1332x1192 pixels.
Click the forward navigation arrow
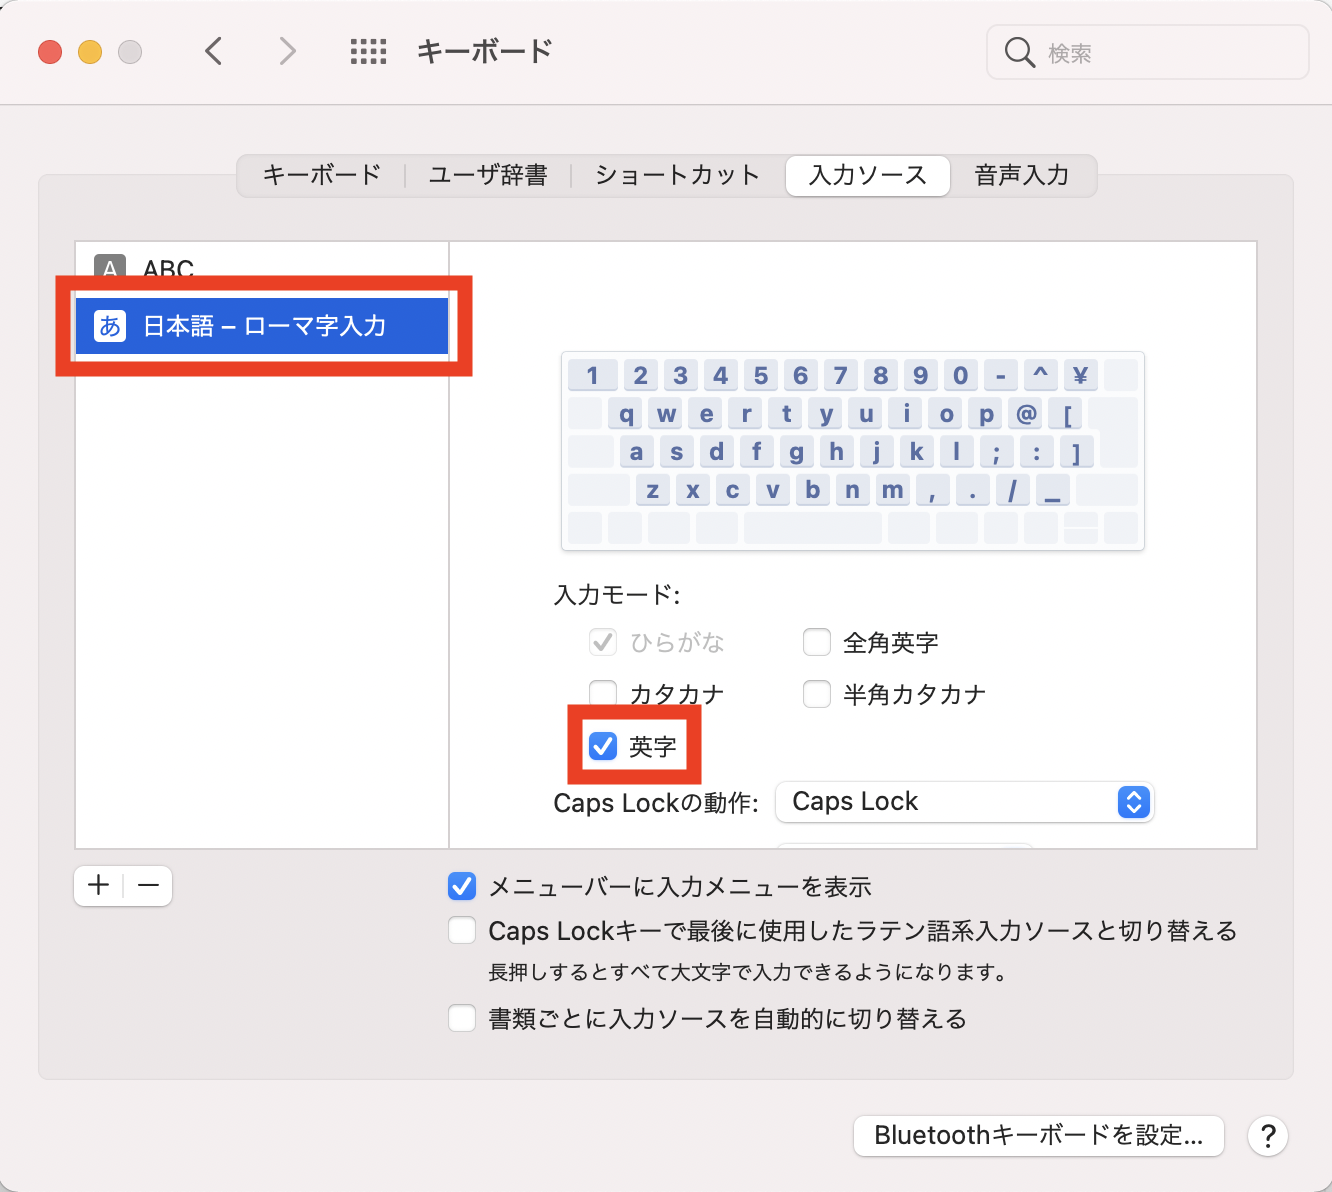coord(287,51)
